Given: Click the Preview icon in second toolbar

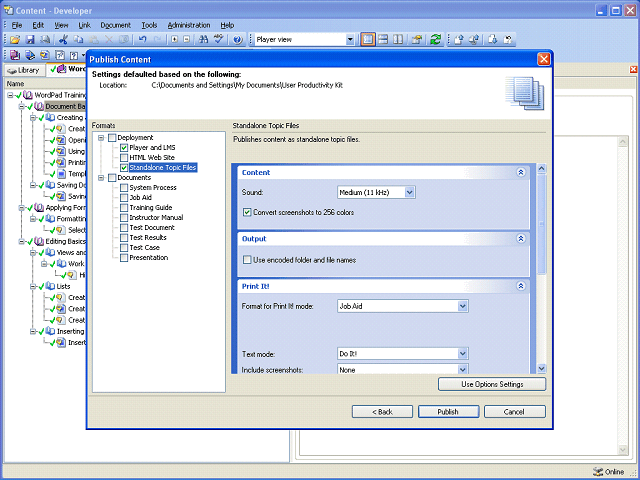Looking at the screenshot, I should [30, 55].
